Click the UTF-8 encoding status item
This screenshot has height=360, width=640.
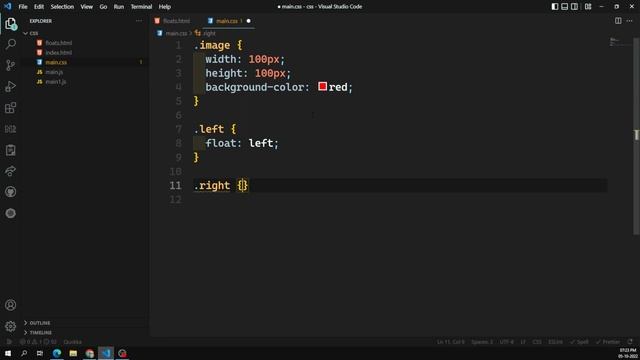click(507, 342)
